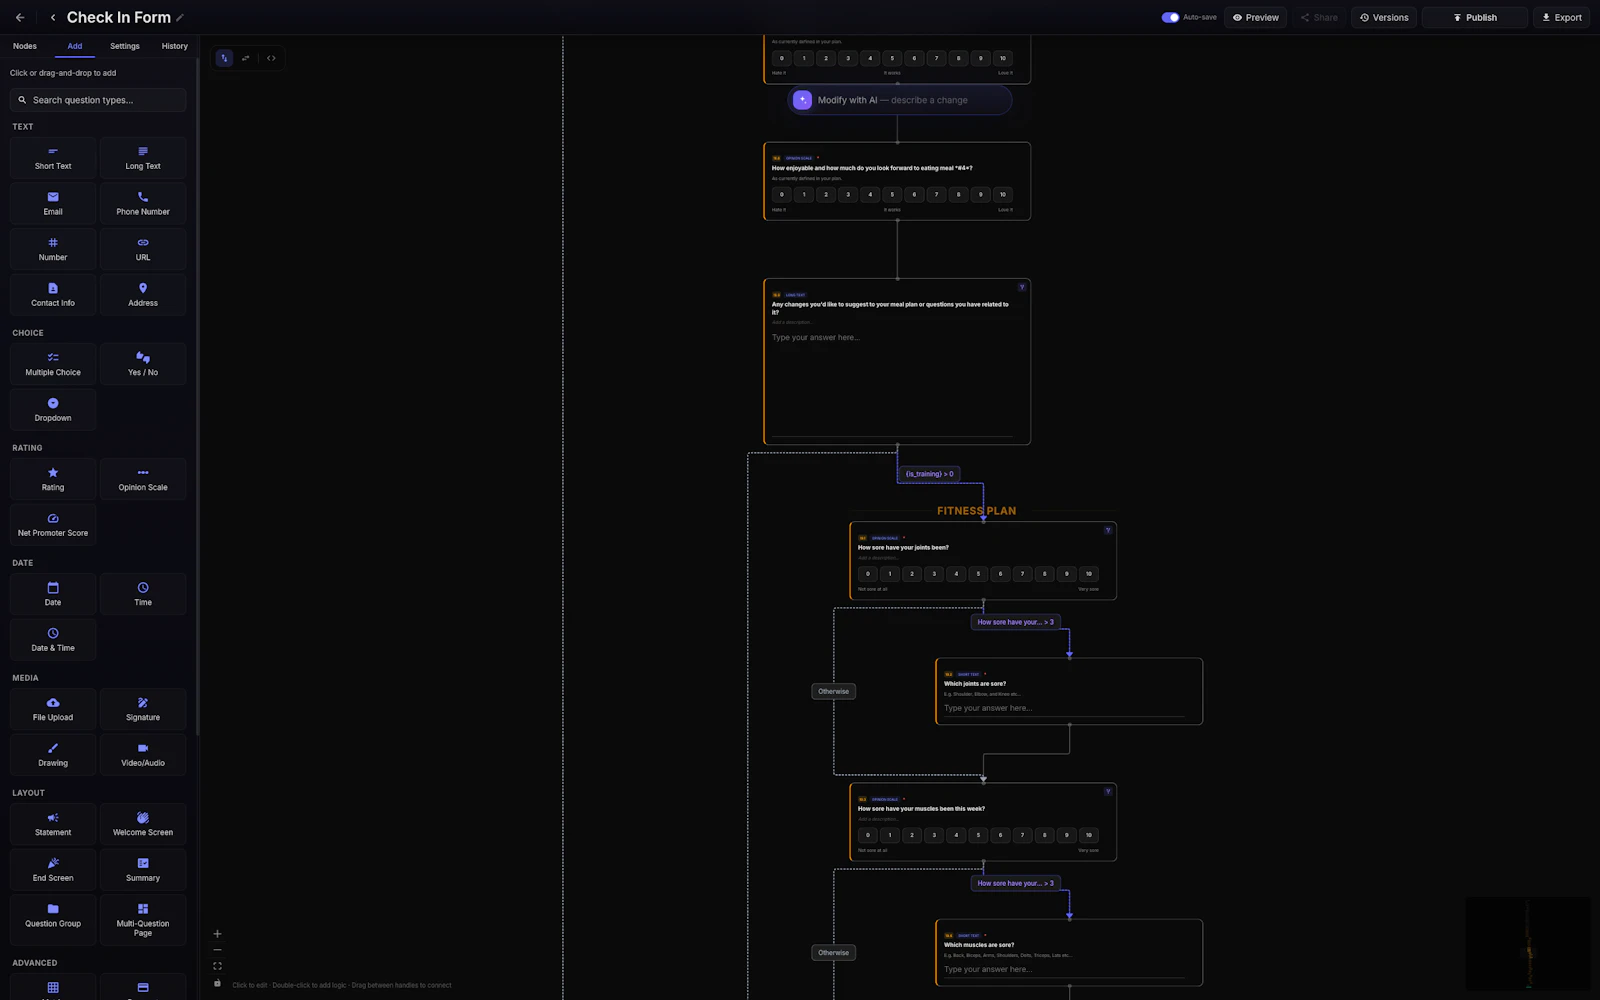Add a Statement block
Image resolution: width=1600 pixels, height=1000 pixels.
tap(53, 824)
